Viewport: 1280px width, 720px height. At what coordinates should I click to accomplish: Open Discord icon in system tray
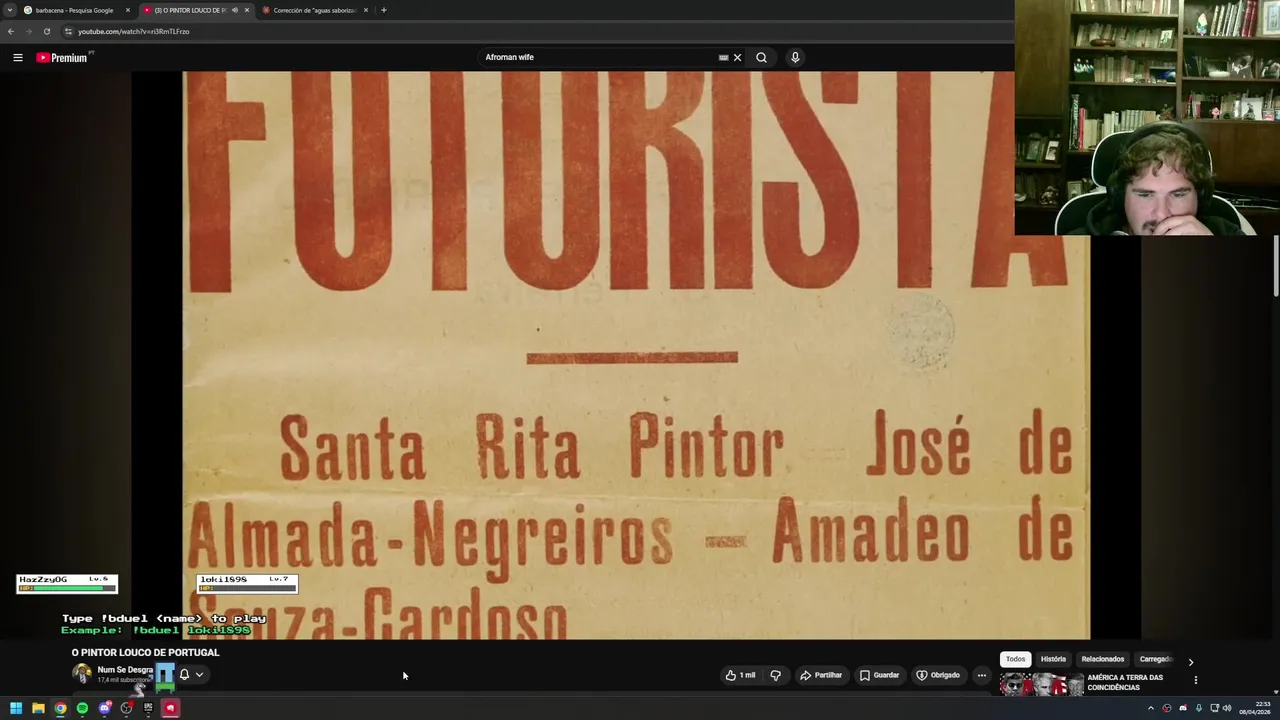coord(1183,708)
